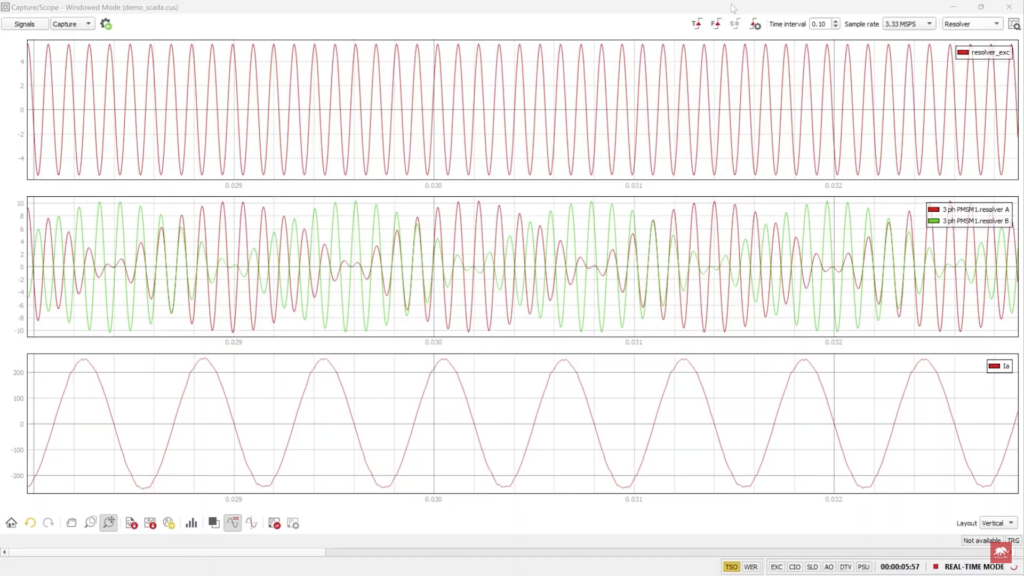This screenshot has height=576, width=1024.
Task: Select the pan hand tool
Action: tap(71, 522)
